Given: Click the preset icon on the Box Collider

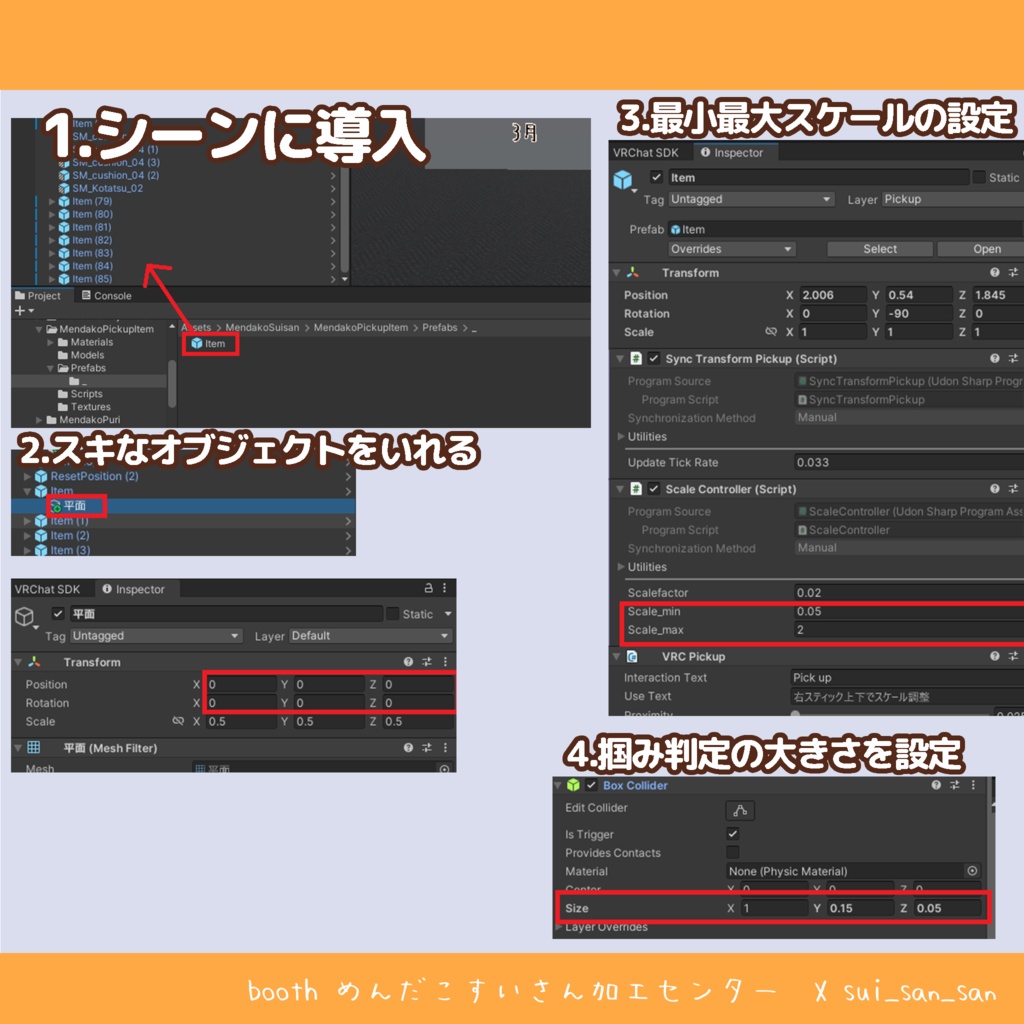Looking at the screenshot, I should [956, 786].
